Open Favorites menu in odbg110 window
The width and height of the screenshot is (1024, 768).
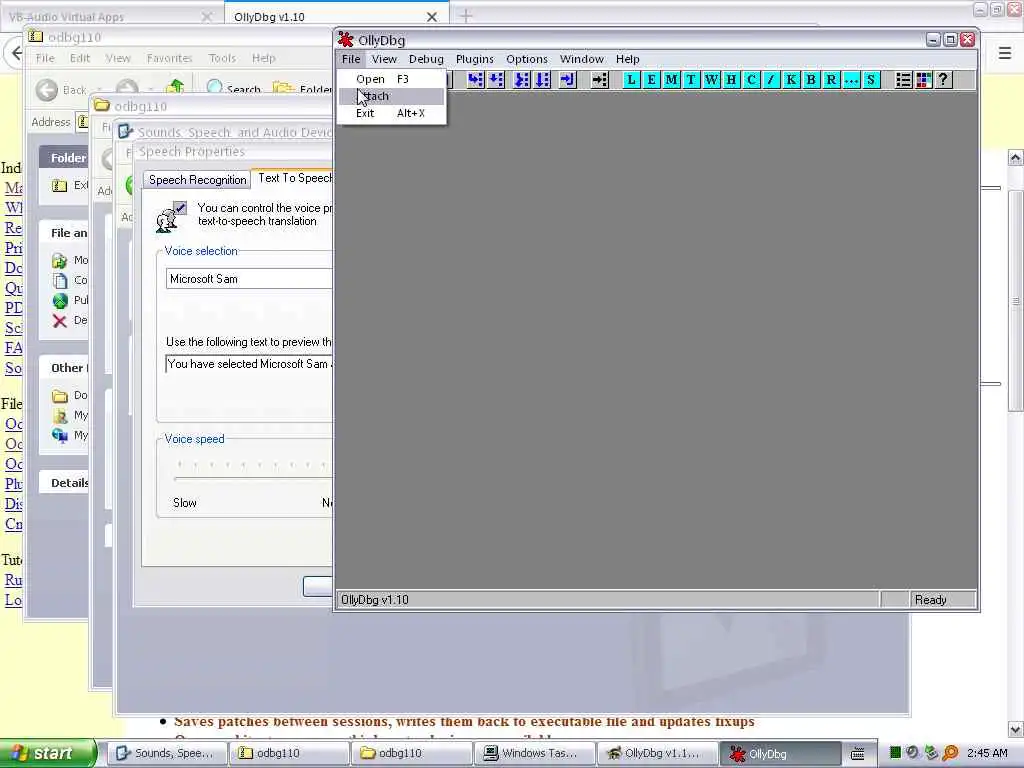[169, 58]
